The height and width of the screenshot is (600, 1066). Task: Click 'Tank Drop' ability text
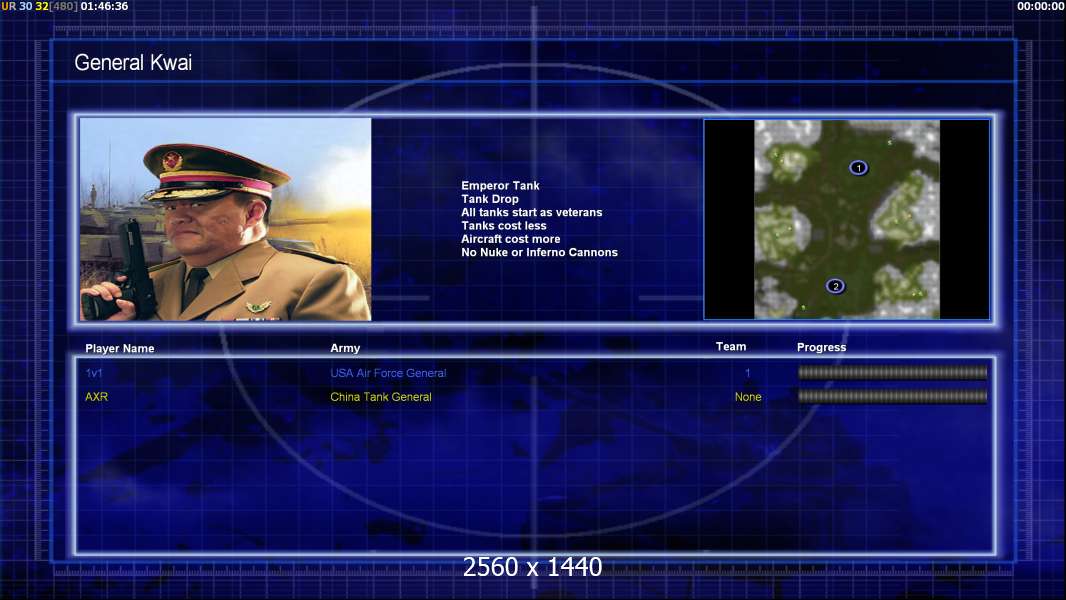(x=489, y=199)
